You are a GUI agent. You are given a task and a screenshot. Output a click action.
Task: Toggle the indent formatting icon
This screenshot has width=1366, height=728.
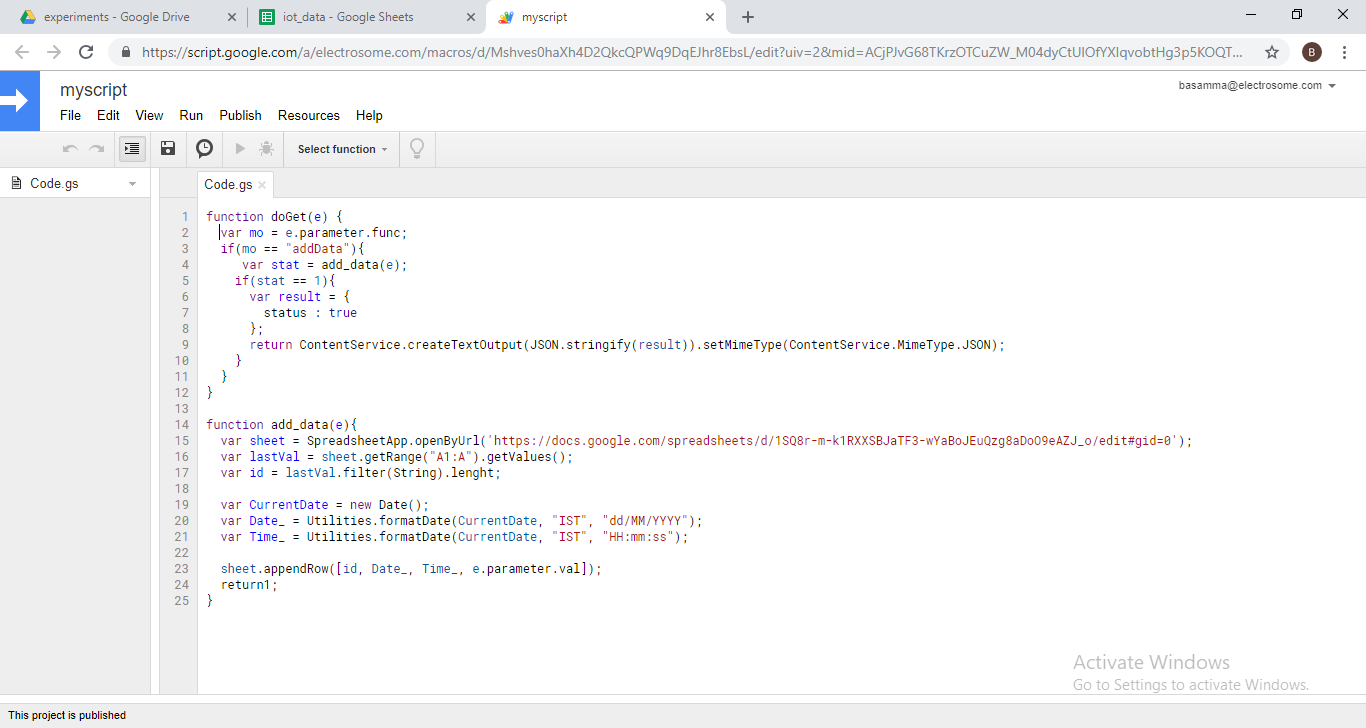click(132, 149)
